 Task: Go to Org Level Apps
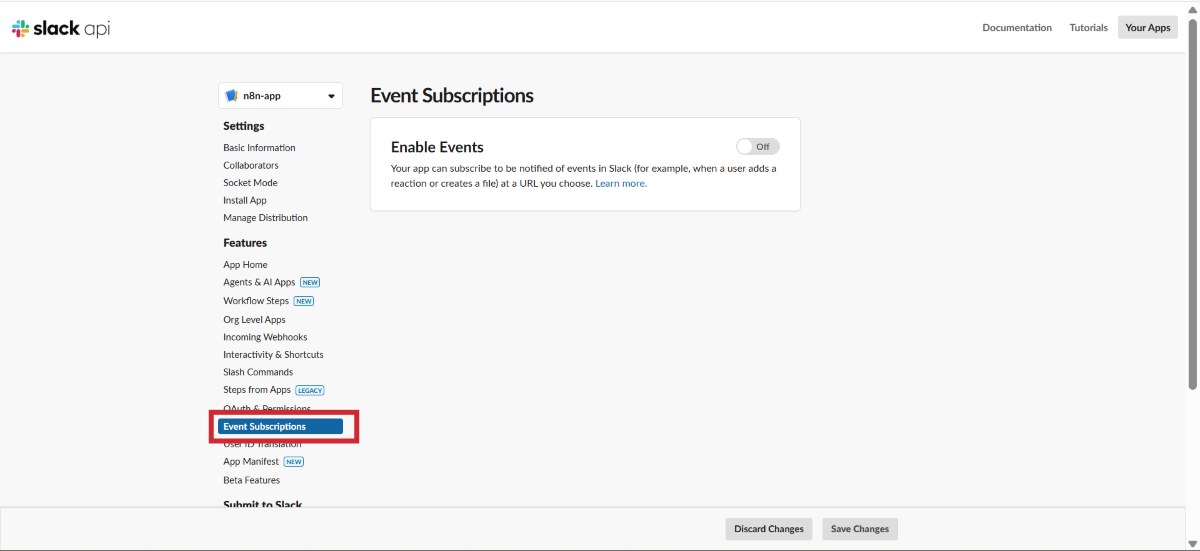[x=254, y=320]
